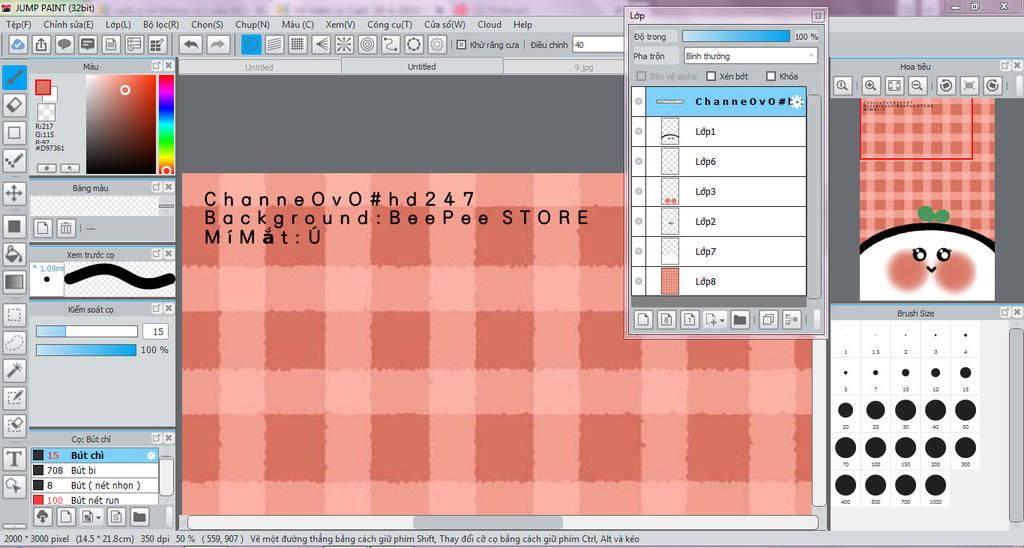The width and height of the screenshot is (1024, 548).
Task: Enable the concentric circle snap guide
Action: [x=368, y=44]
